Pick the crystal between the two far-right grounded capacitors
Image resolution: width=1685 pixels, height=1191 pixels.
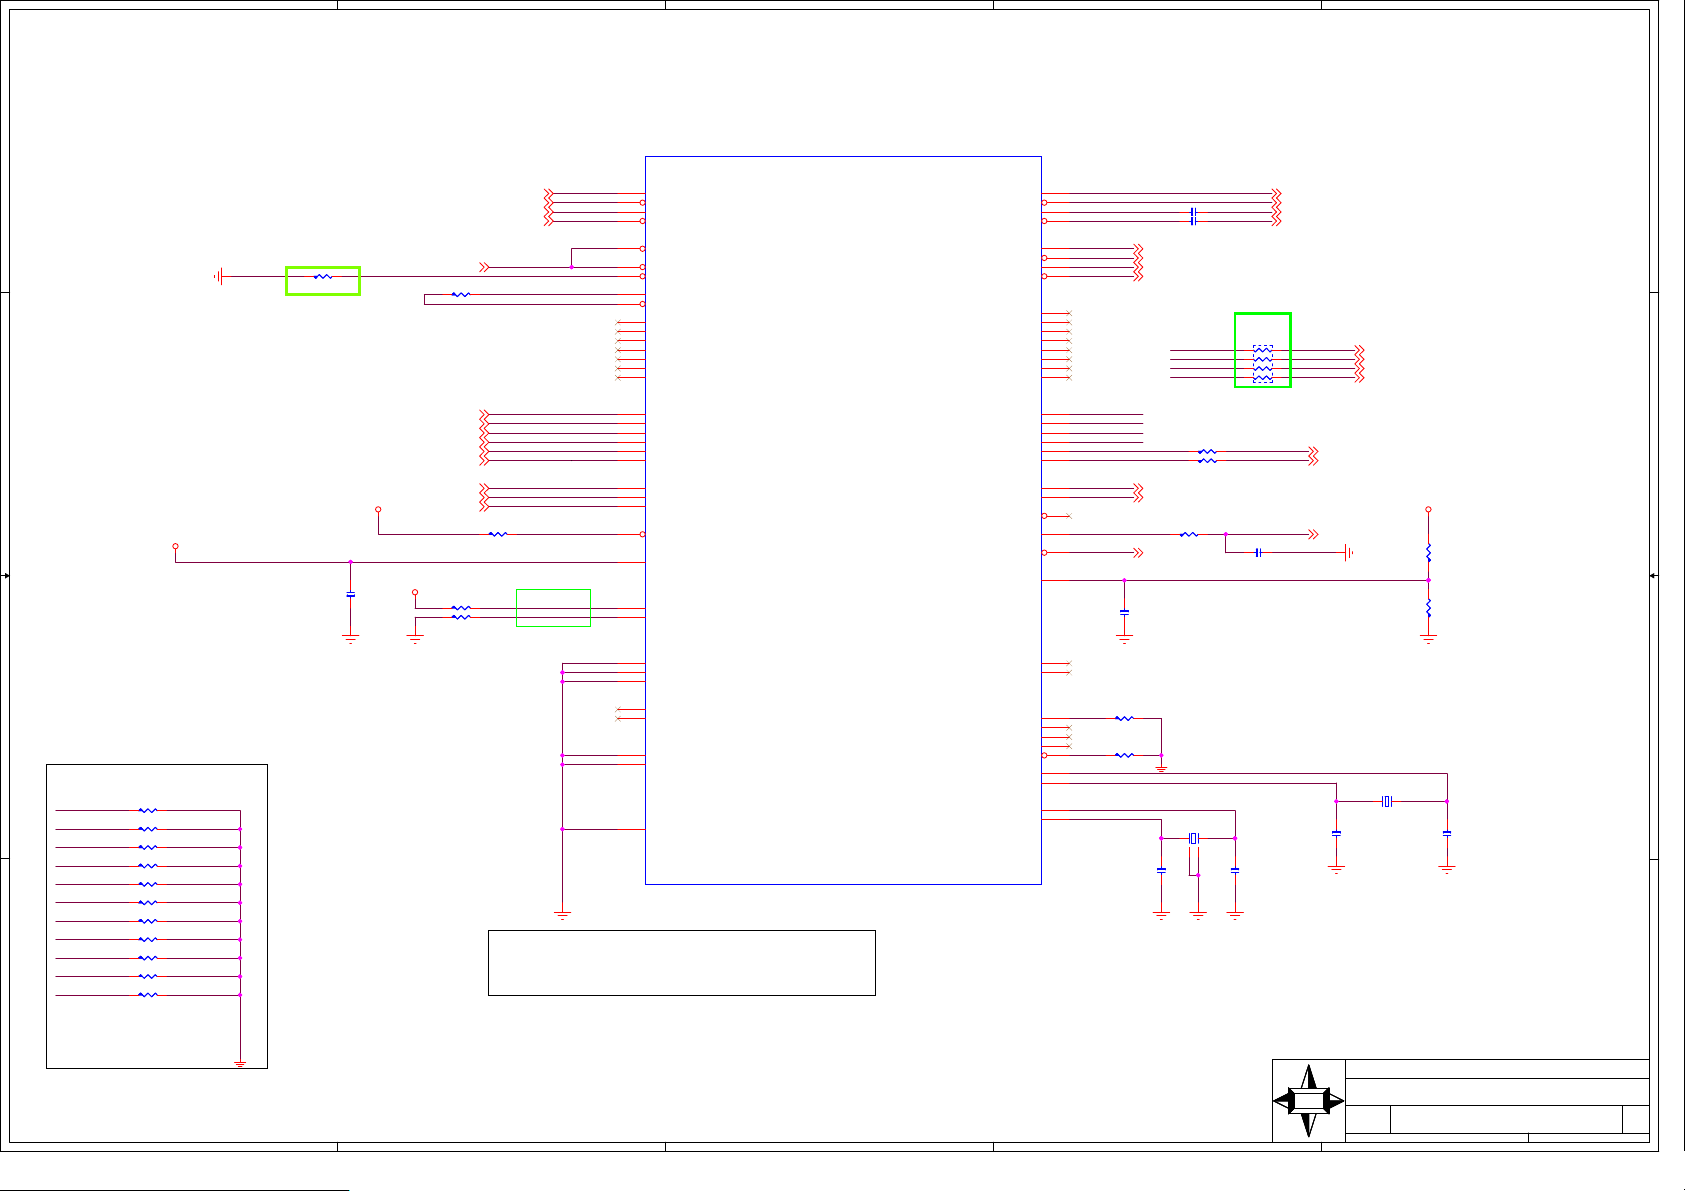pyautogui.click(x=1386, y=801)
